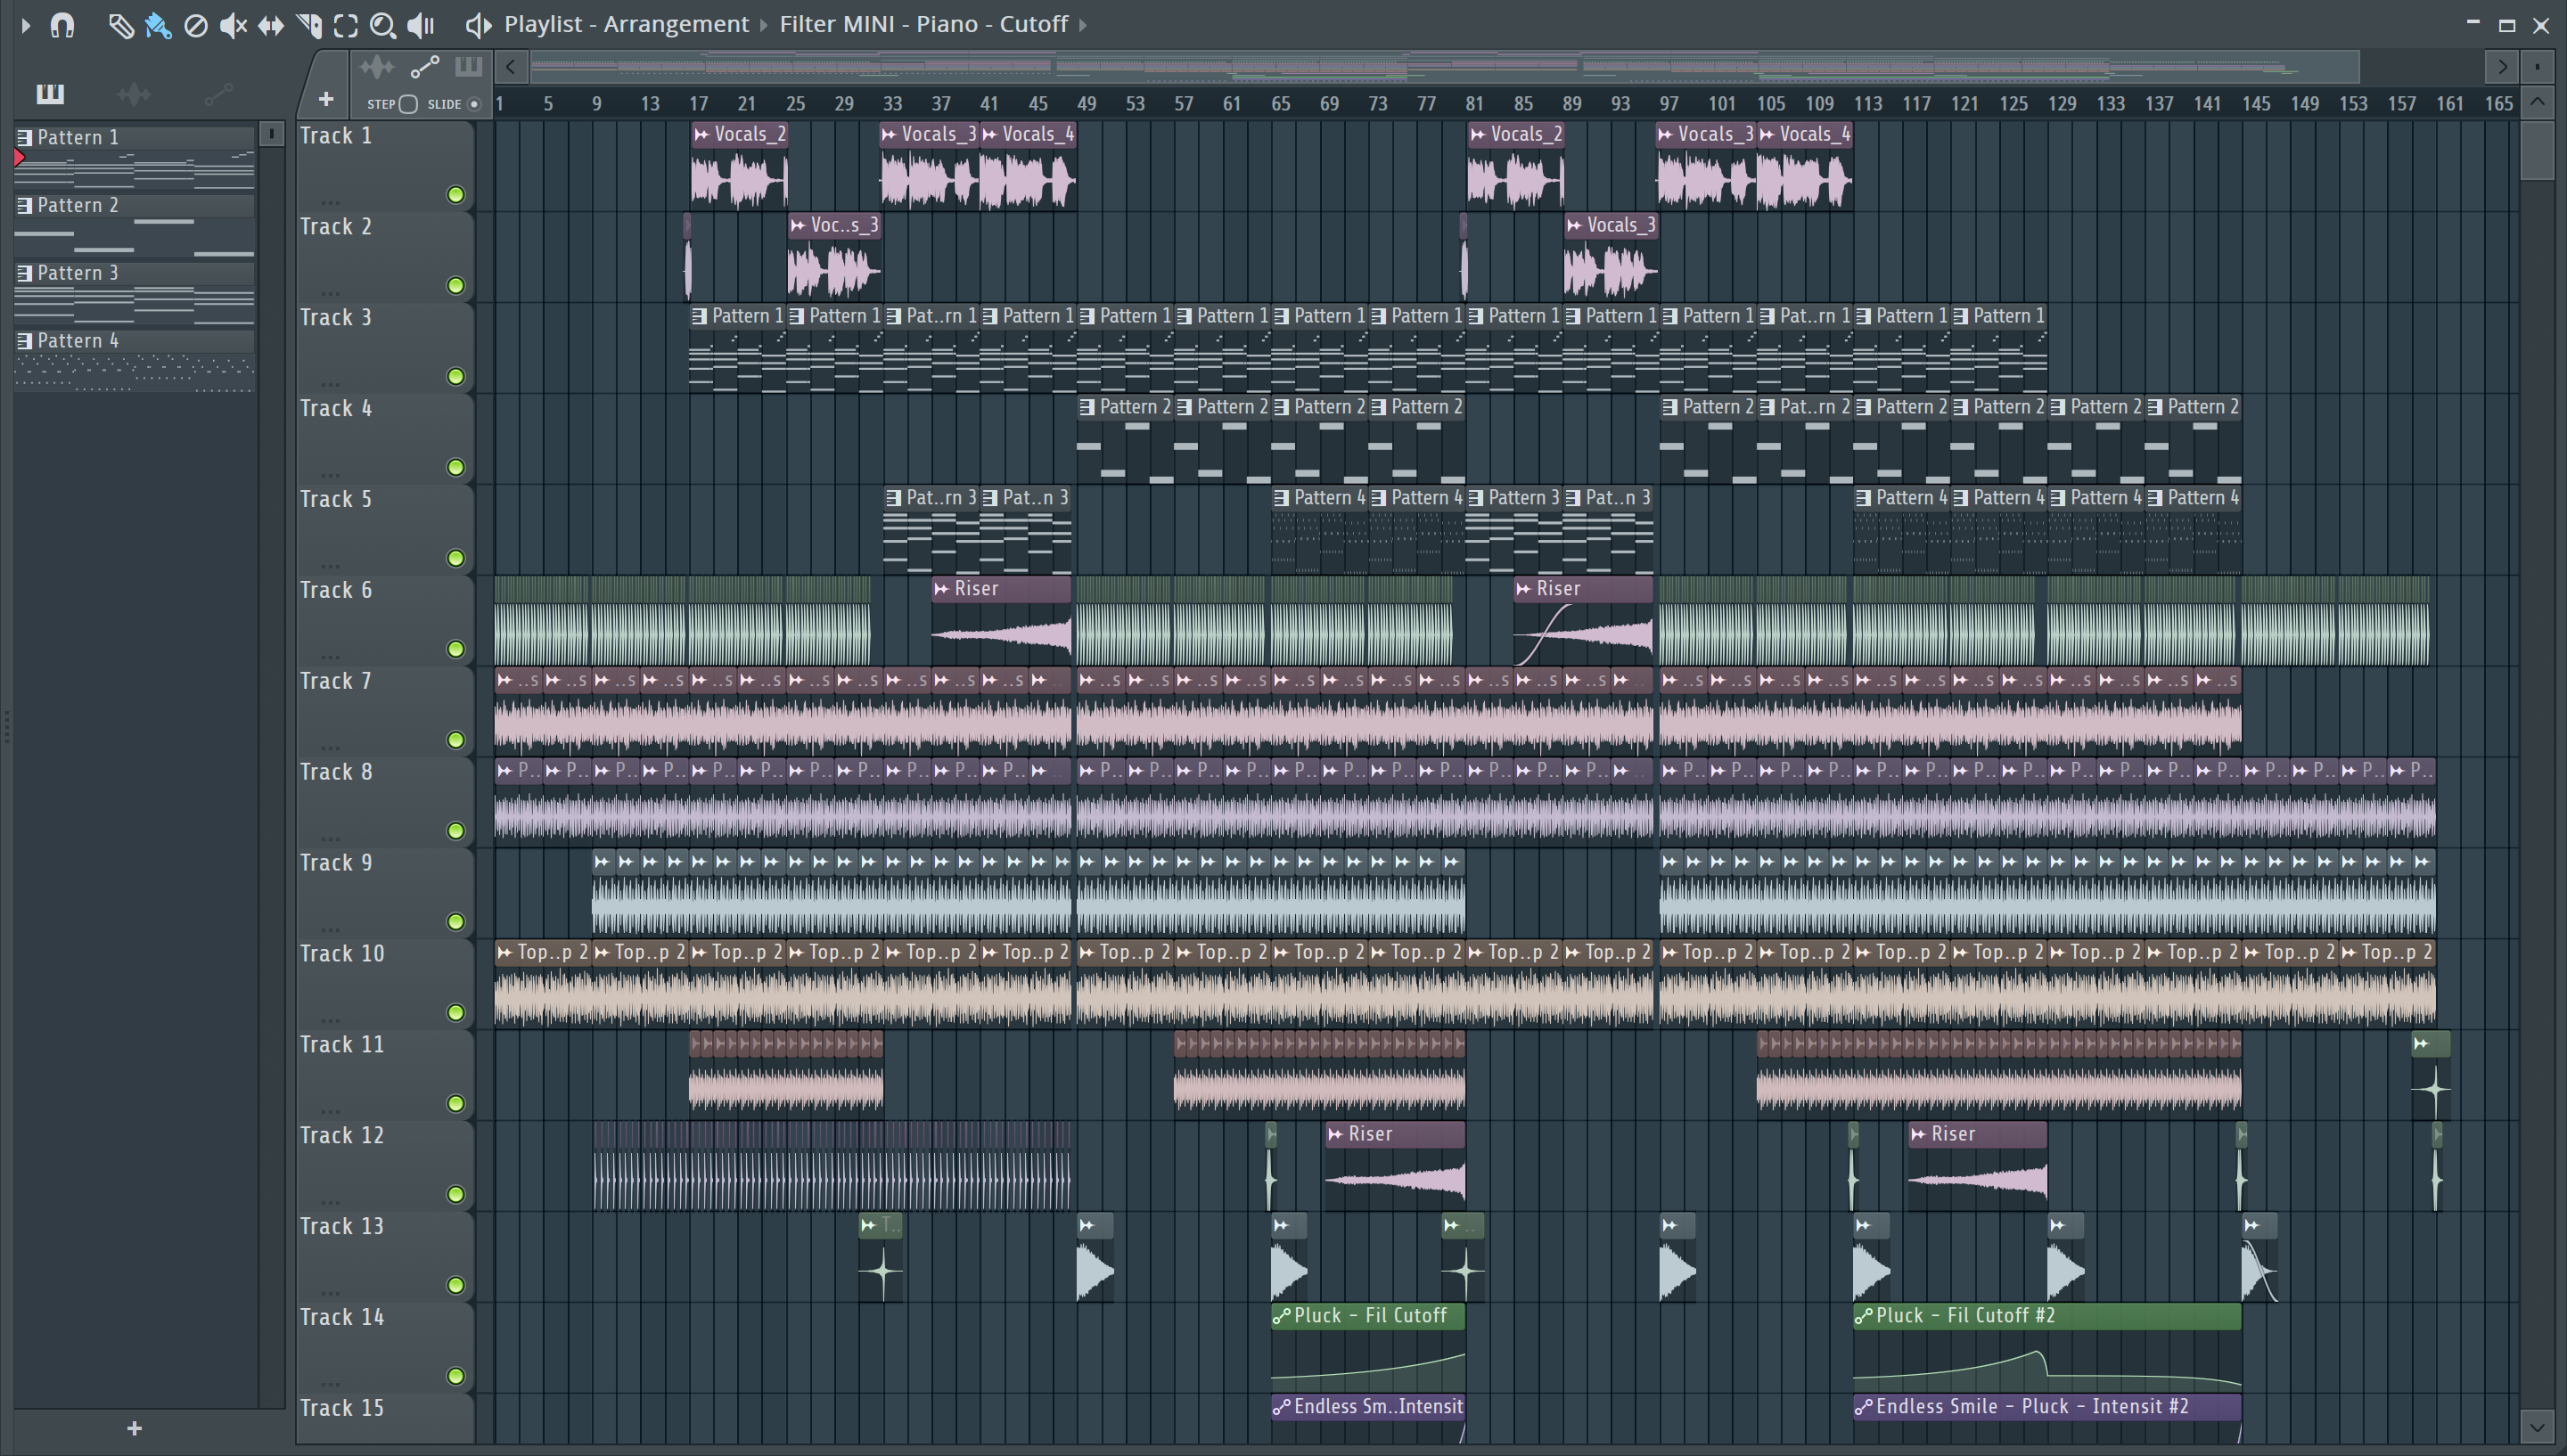Select the first Pat..n 3 clip on Track 5

1027,530
